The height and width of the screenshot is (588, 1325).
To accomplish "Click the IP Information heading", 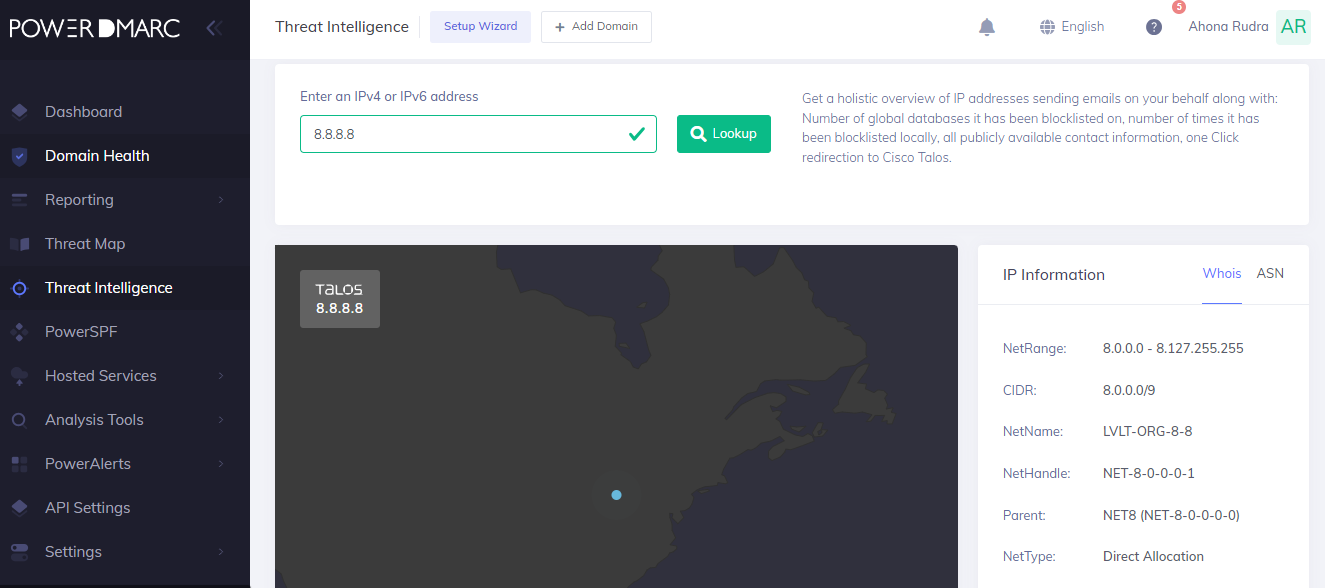I will click(x=1054, y=275).
